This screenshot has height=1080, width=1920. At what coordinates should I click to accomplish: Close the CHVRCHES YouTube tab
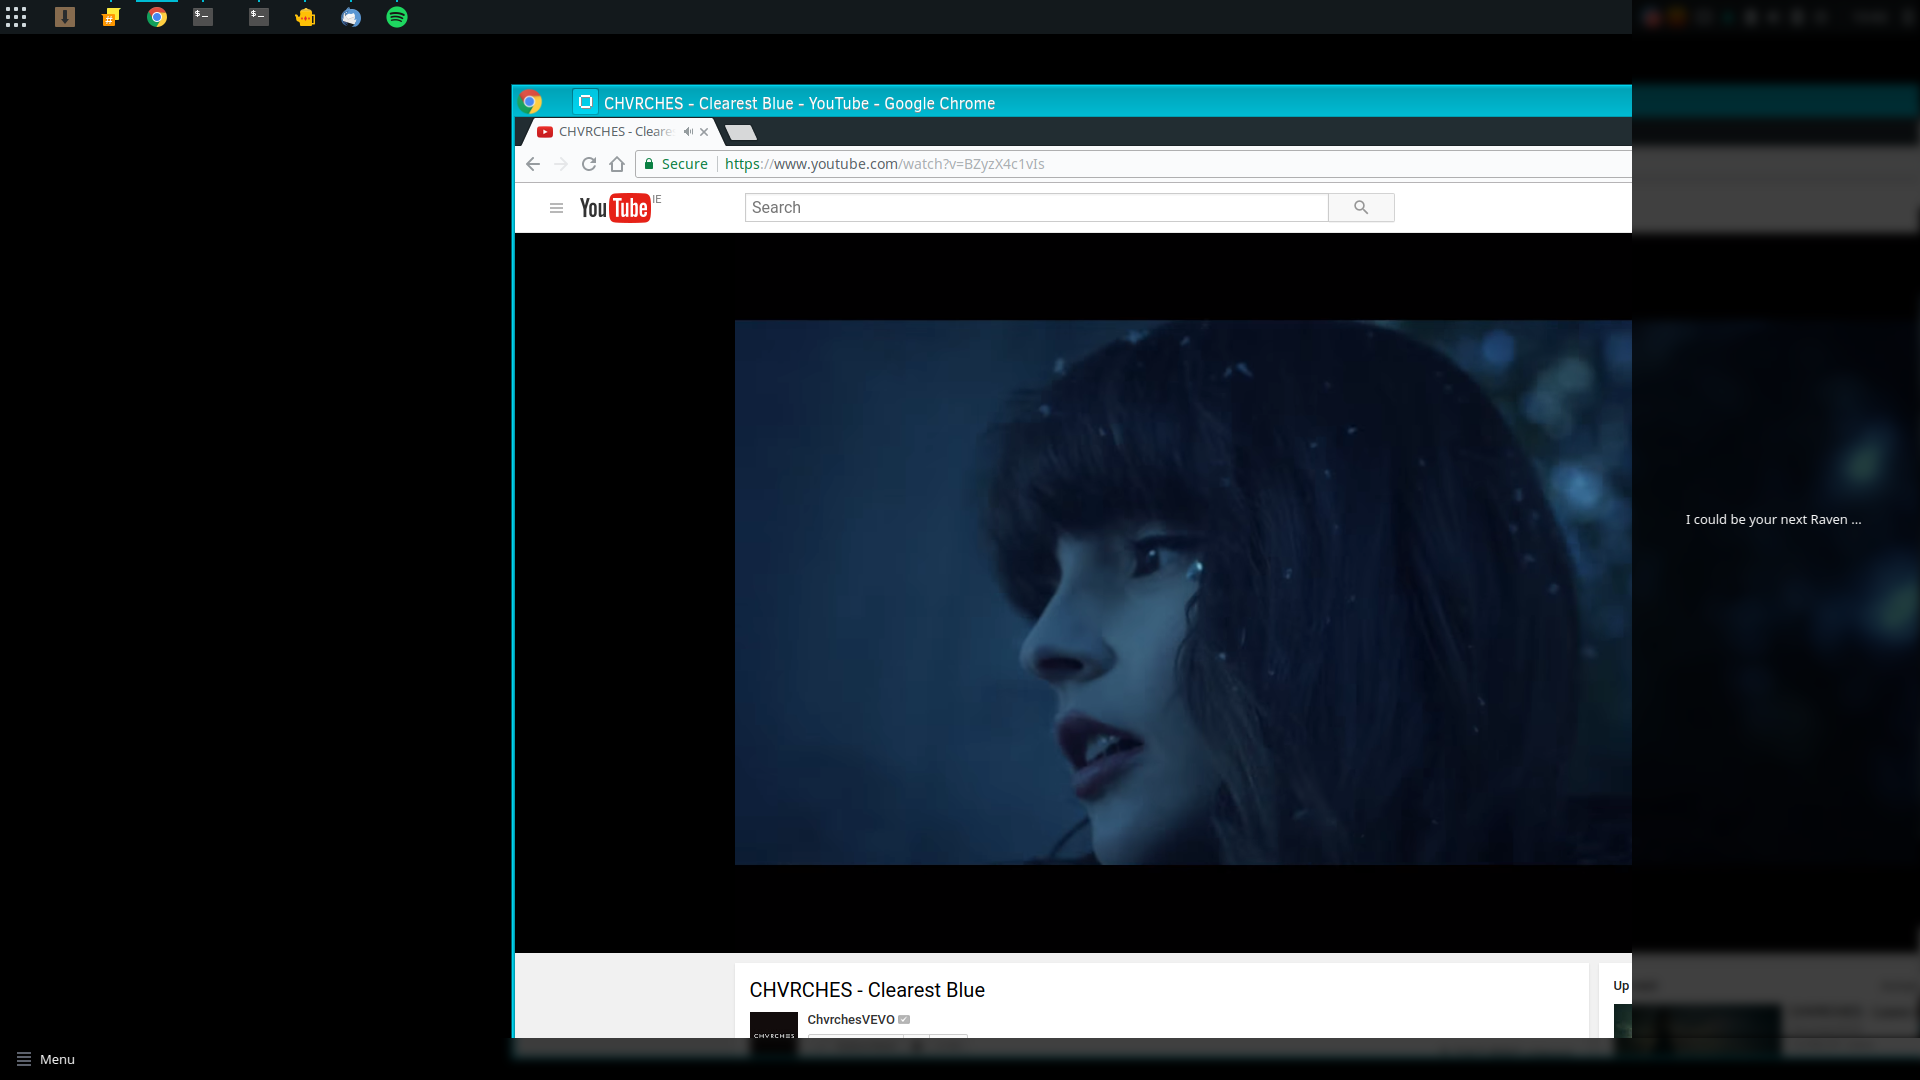(704, 132)
